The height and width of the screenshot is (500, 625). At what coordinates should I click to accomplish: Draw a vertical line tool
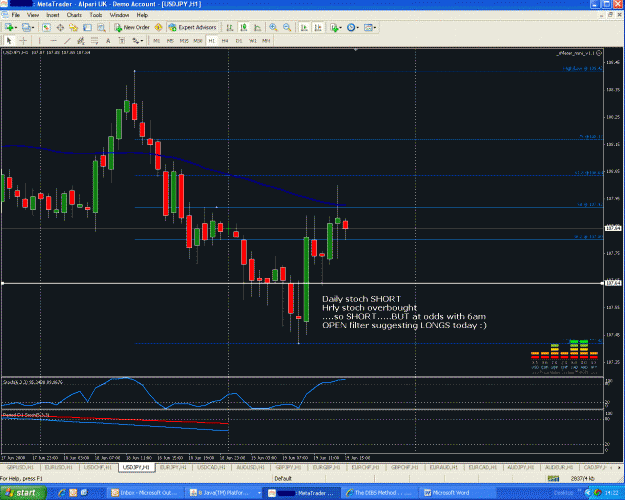[x=39, y=41]
